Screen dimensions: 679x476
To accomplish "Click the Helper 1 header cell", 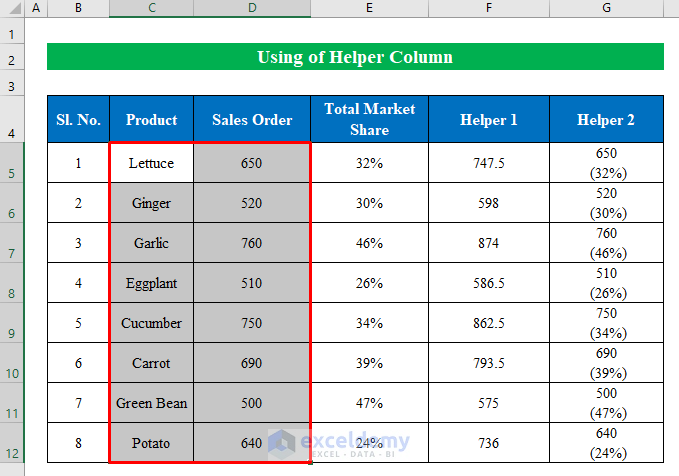I will [488, 120].
